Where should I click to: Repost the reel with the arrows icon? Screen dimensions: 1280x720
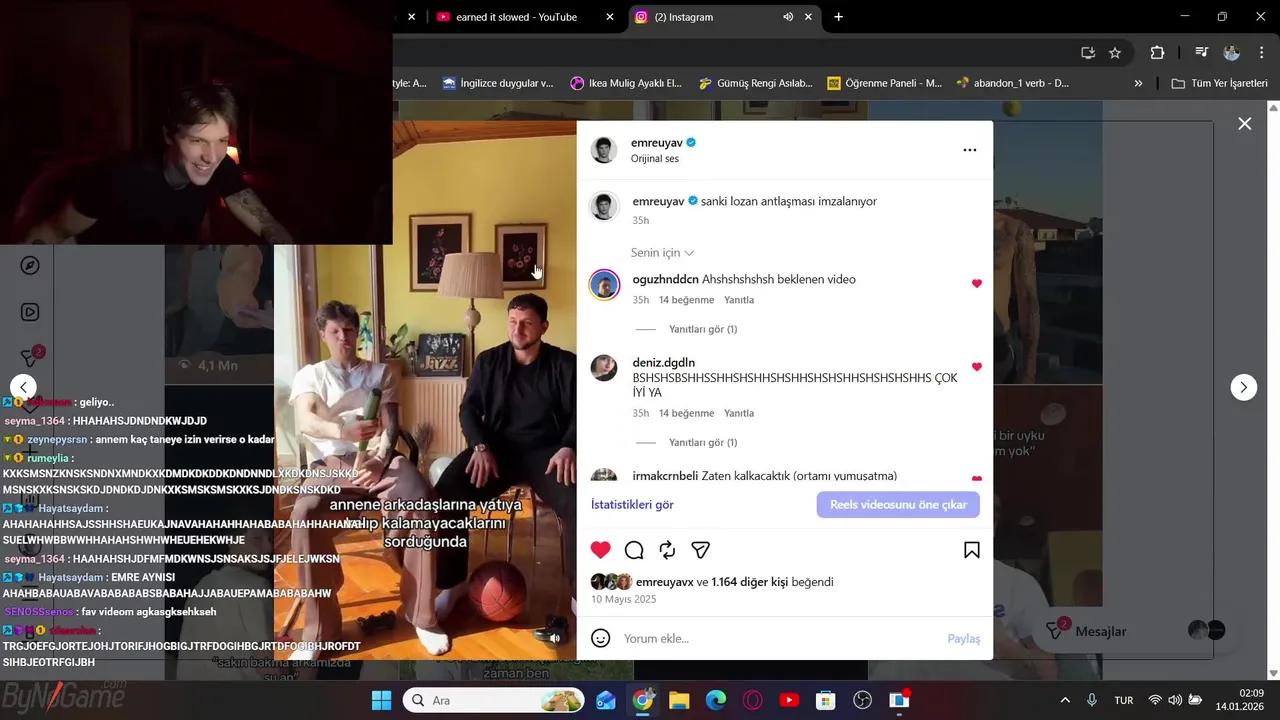667,550
